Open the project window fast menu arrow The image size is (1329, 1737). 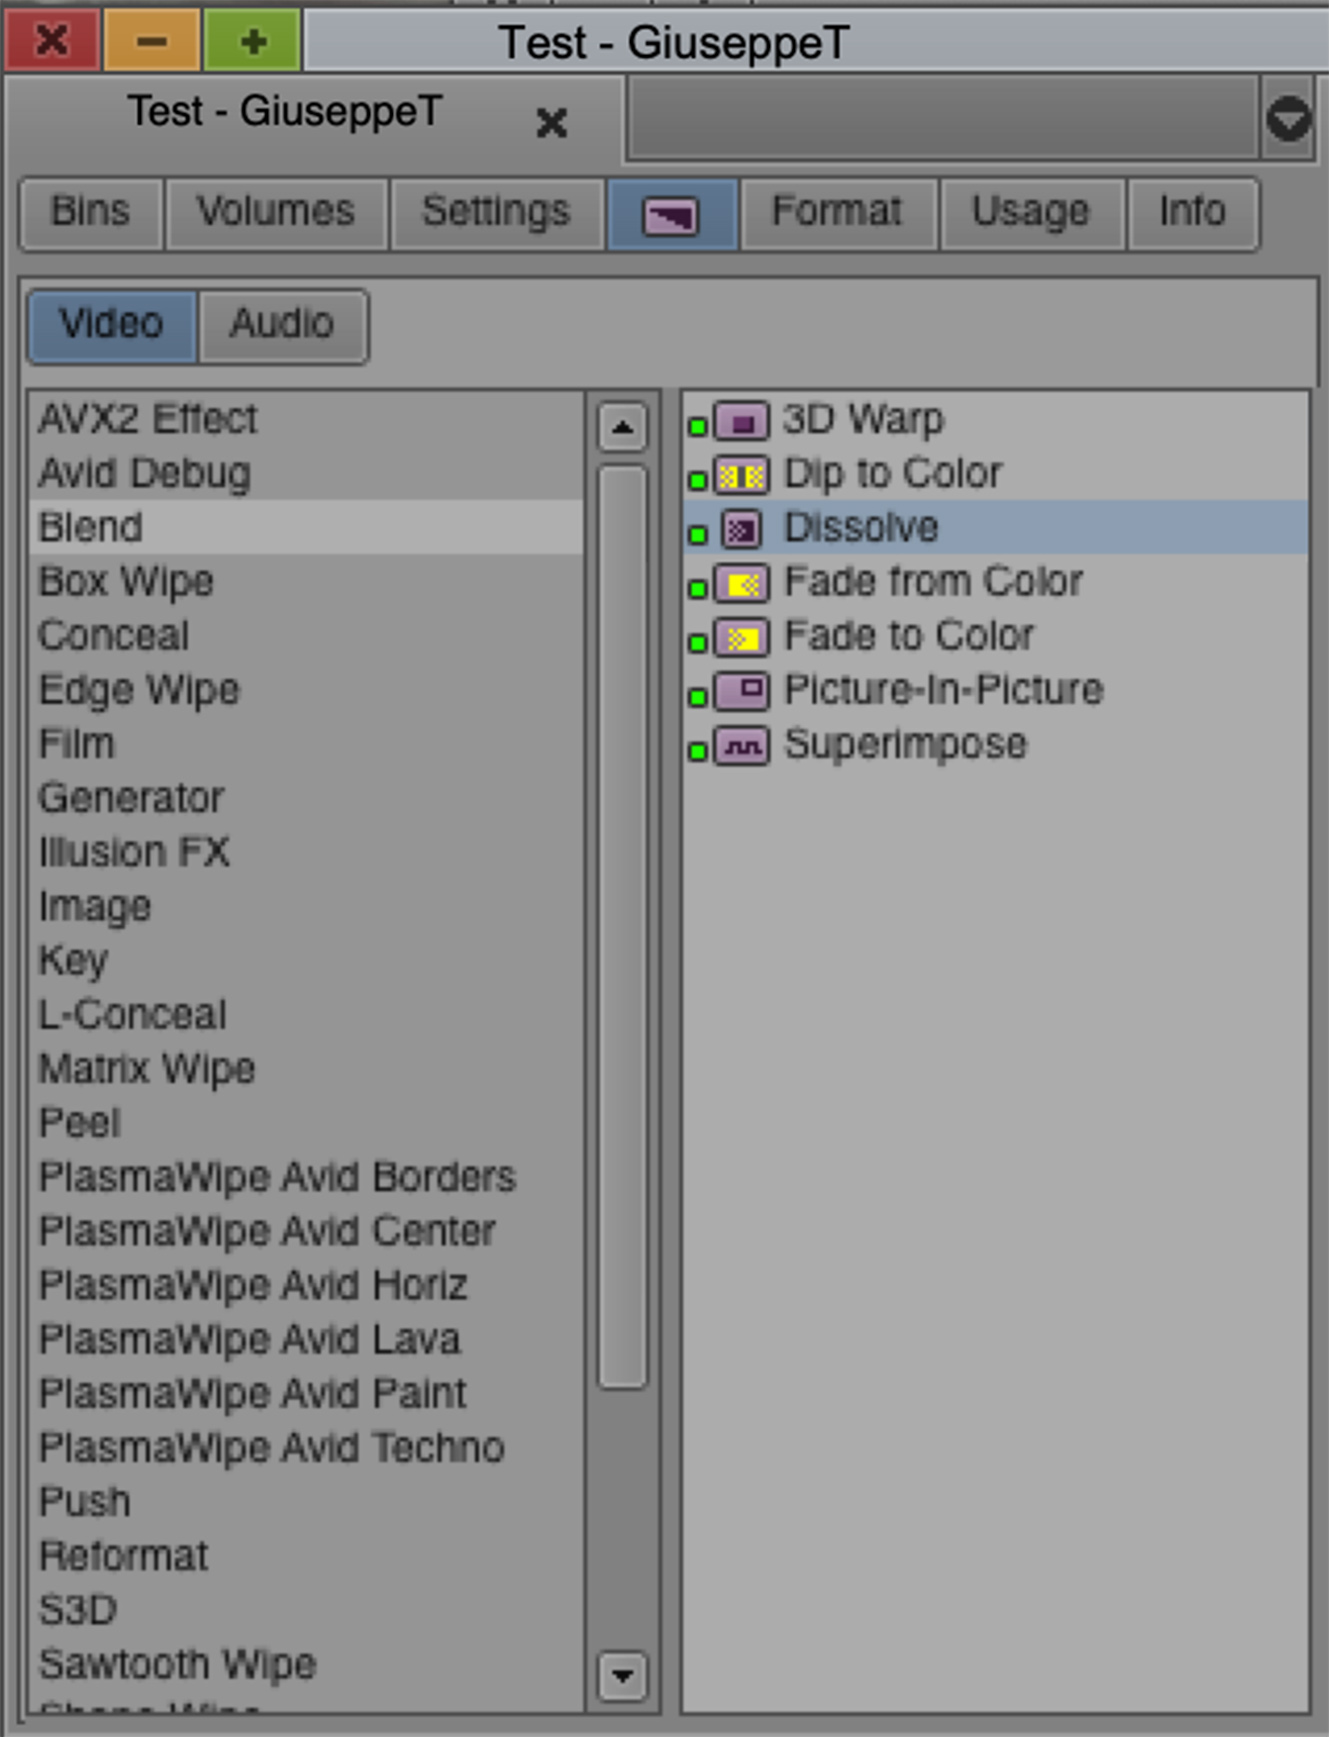click(x=1288, y=119)
